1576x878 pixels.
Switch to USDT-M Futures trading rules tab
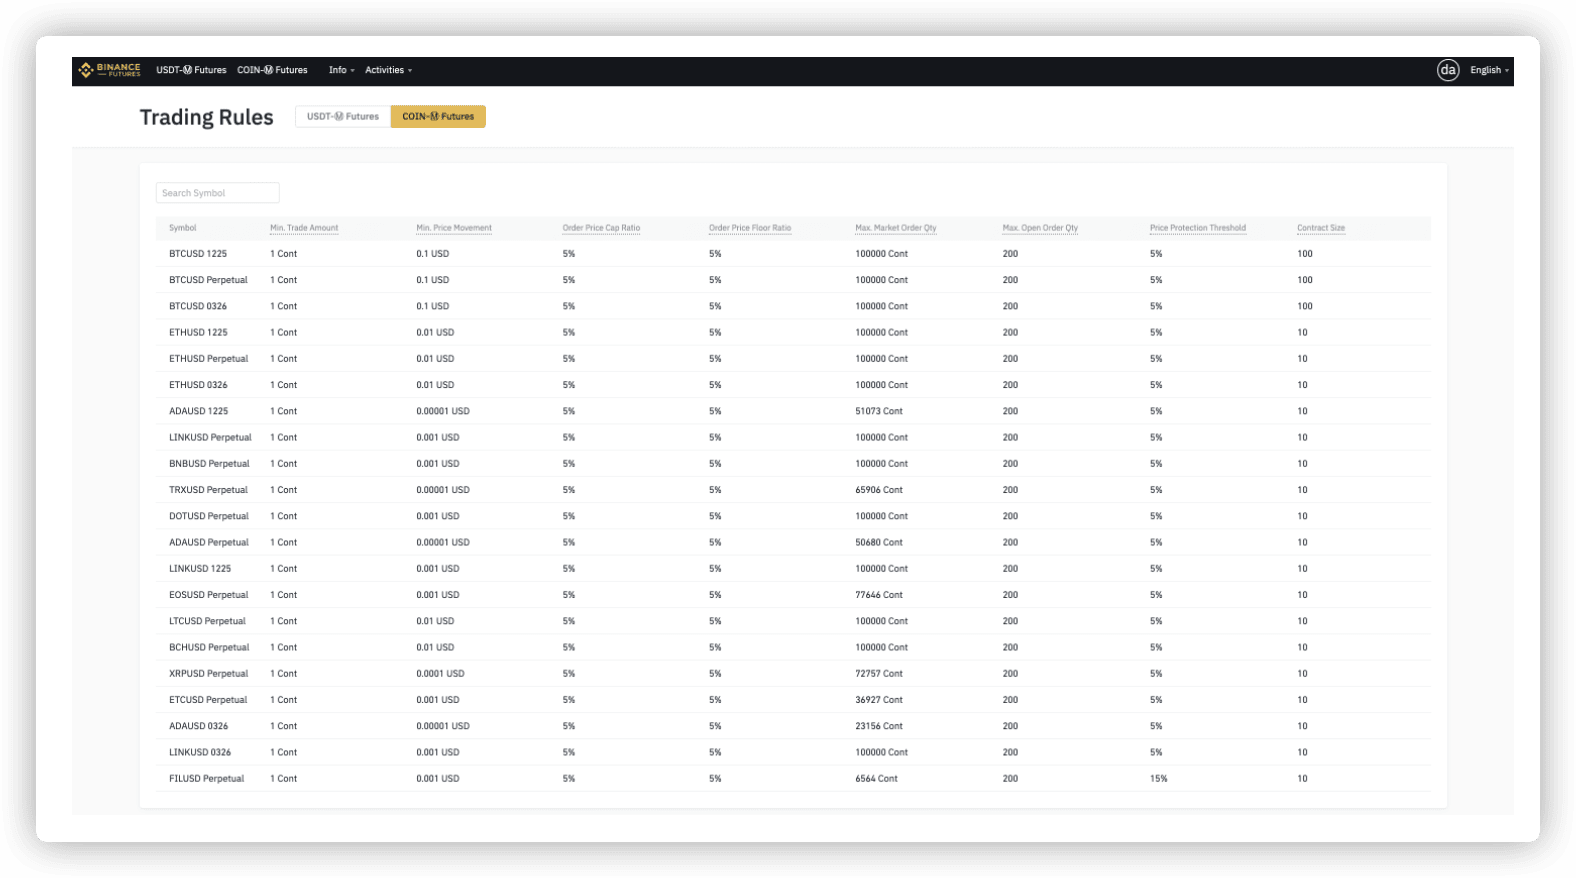tap(343, 117)
